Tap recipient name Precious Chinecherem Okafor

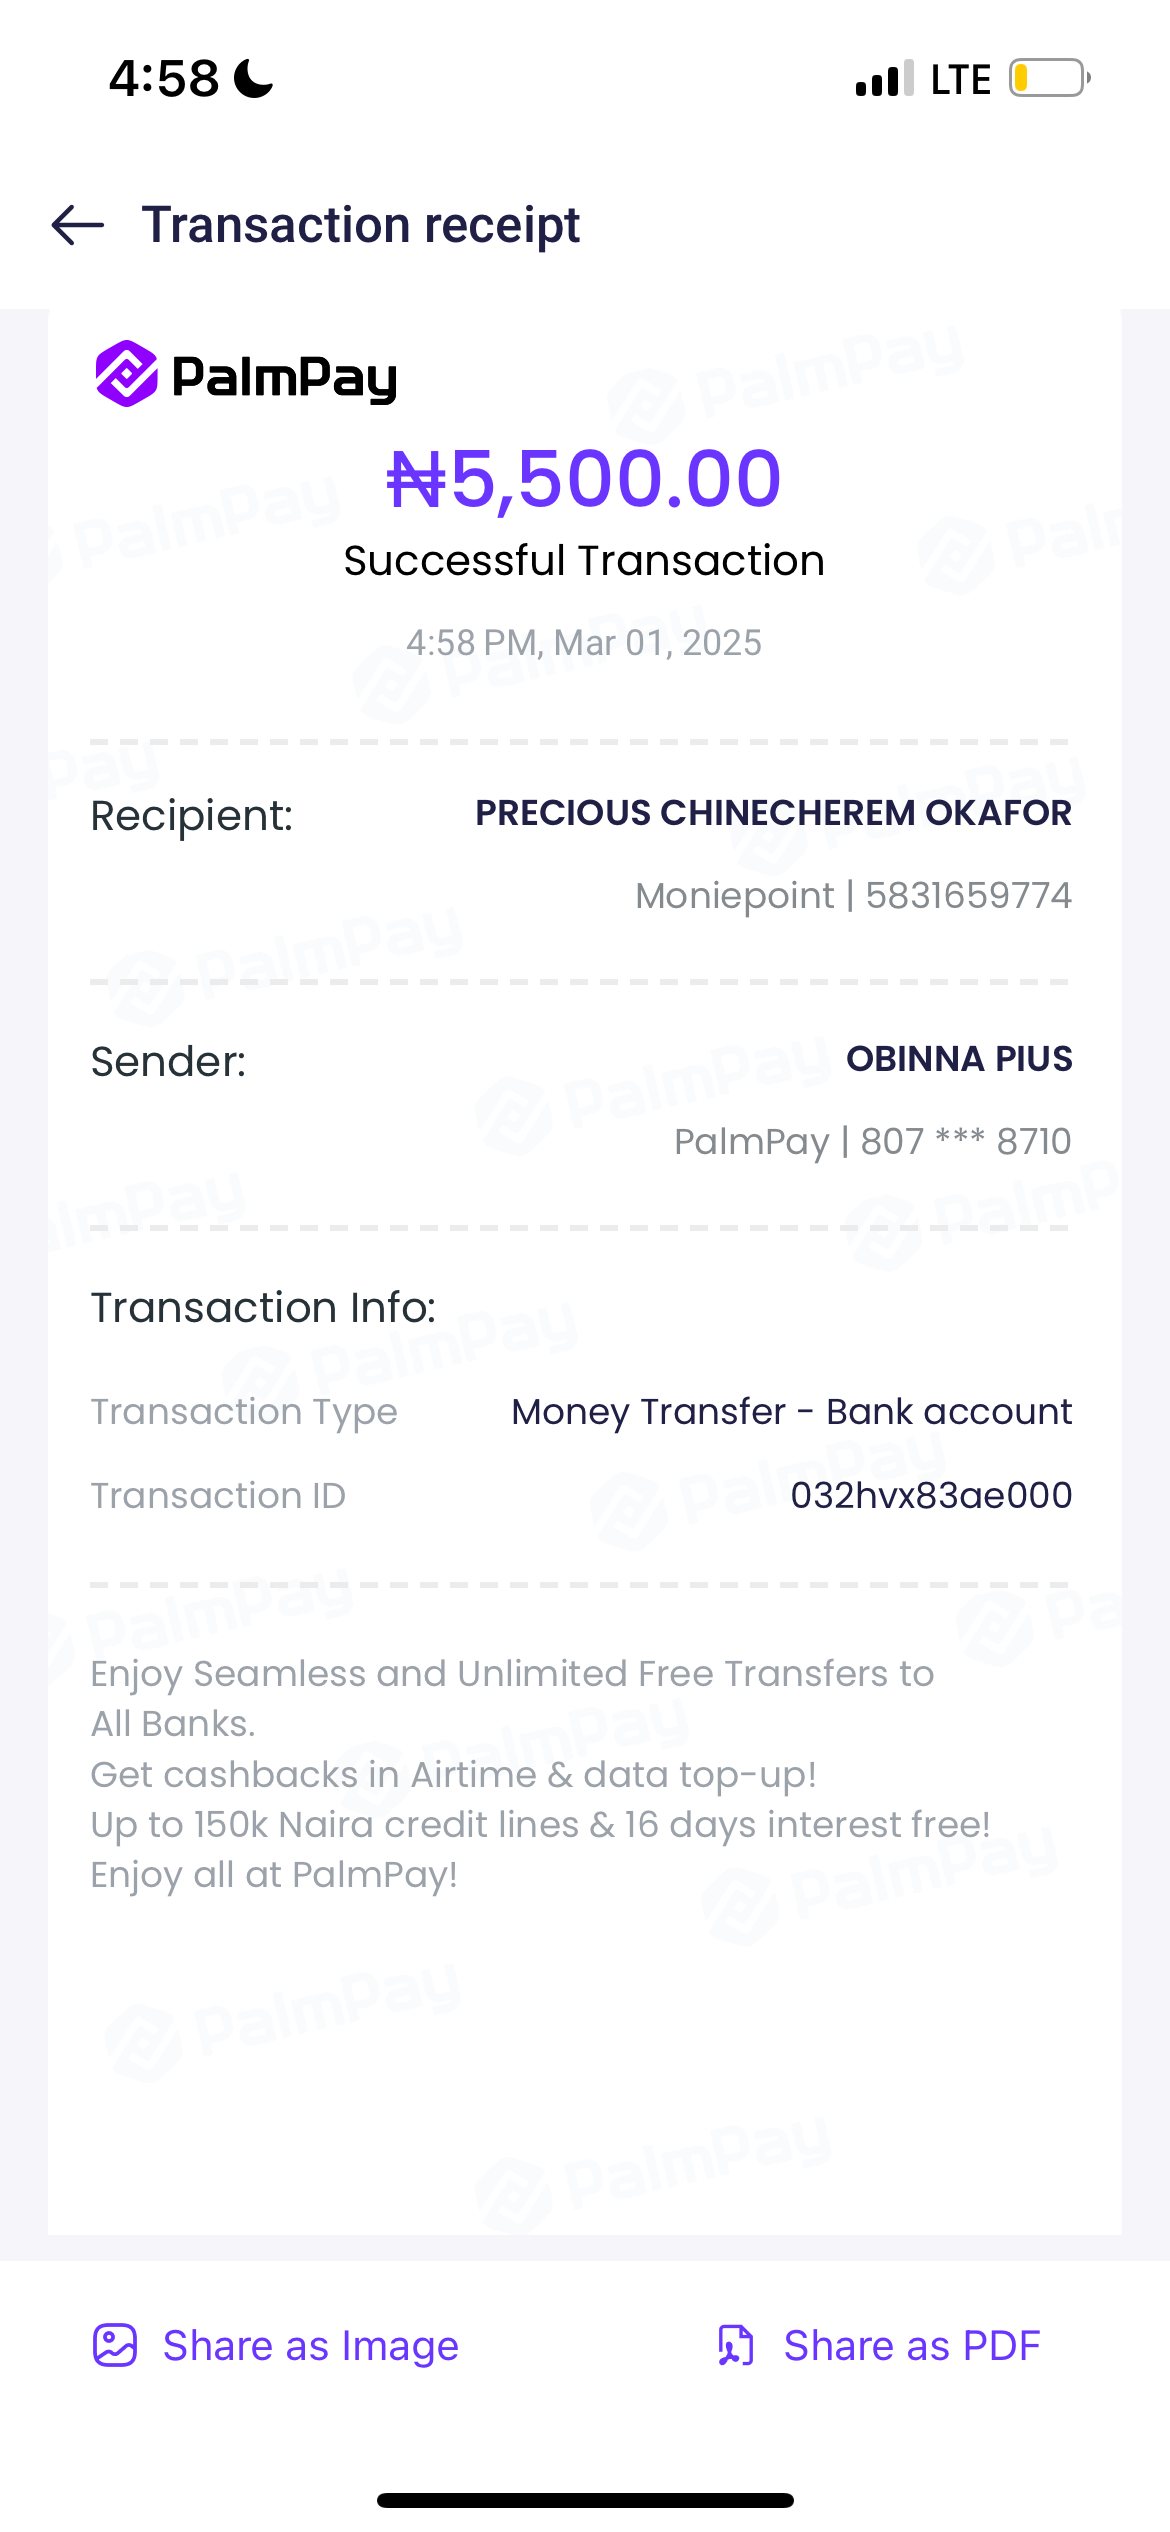(773, 813)
